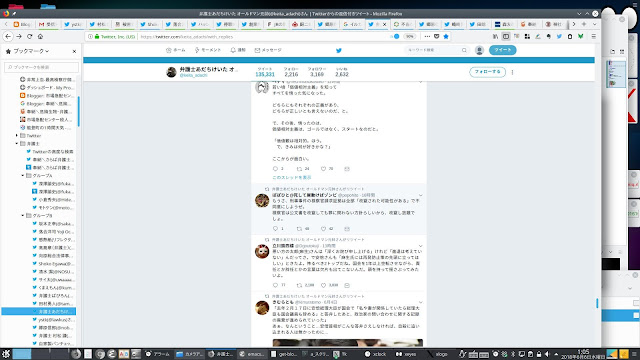This screenshot has height=360, width=640.
Task: Click the Twitter bird extension icon in toolbar
Action: pyautogui.click(x=559, y=36)
